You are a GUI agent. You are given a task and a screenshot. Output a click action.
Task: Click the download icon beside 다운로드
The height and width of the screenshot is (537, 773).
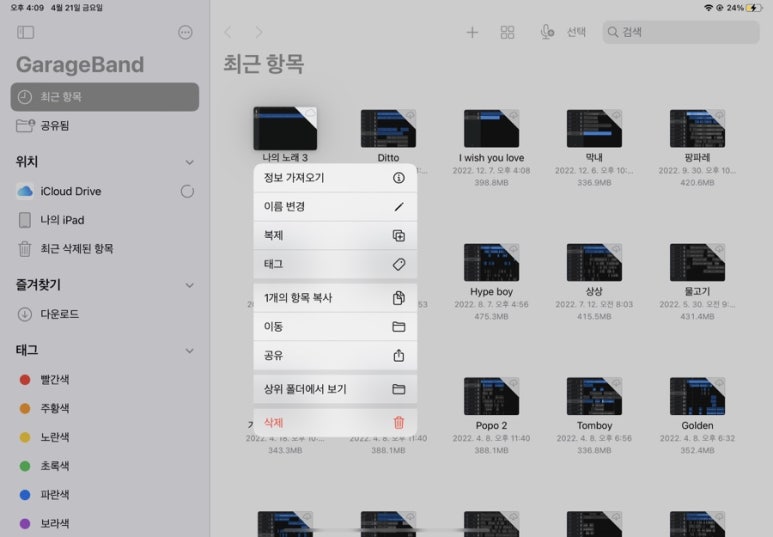25,314
